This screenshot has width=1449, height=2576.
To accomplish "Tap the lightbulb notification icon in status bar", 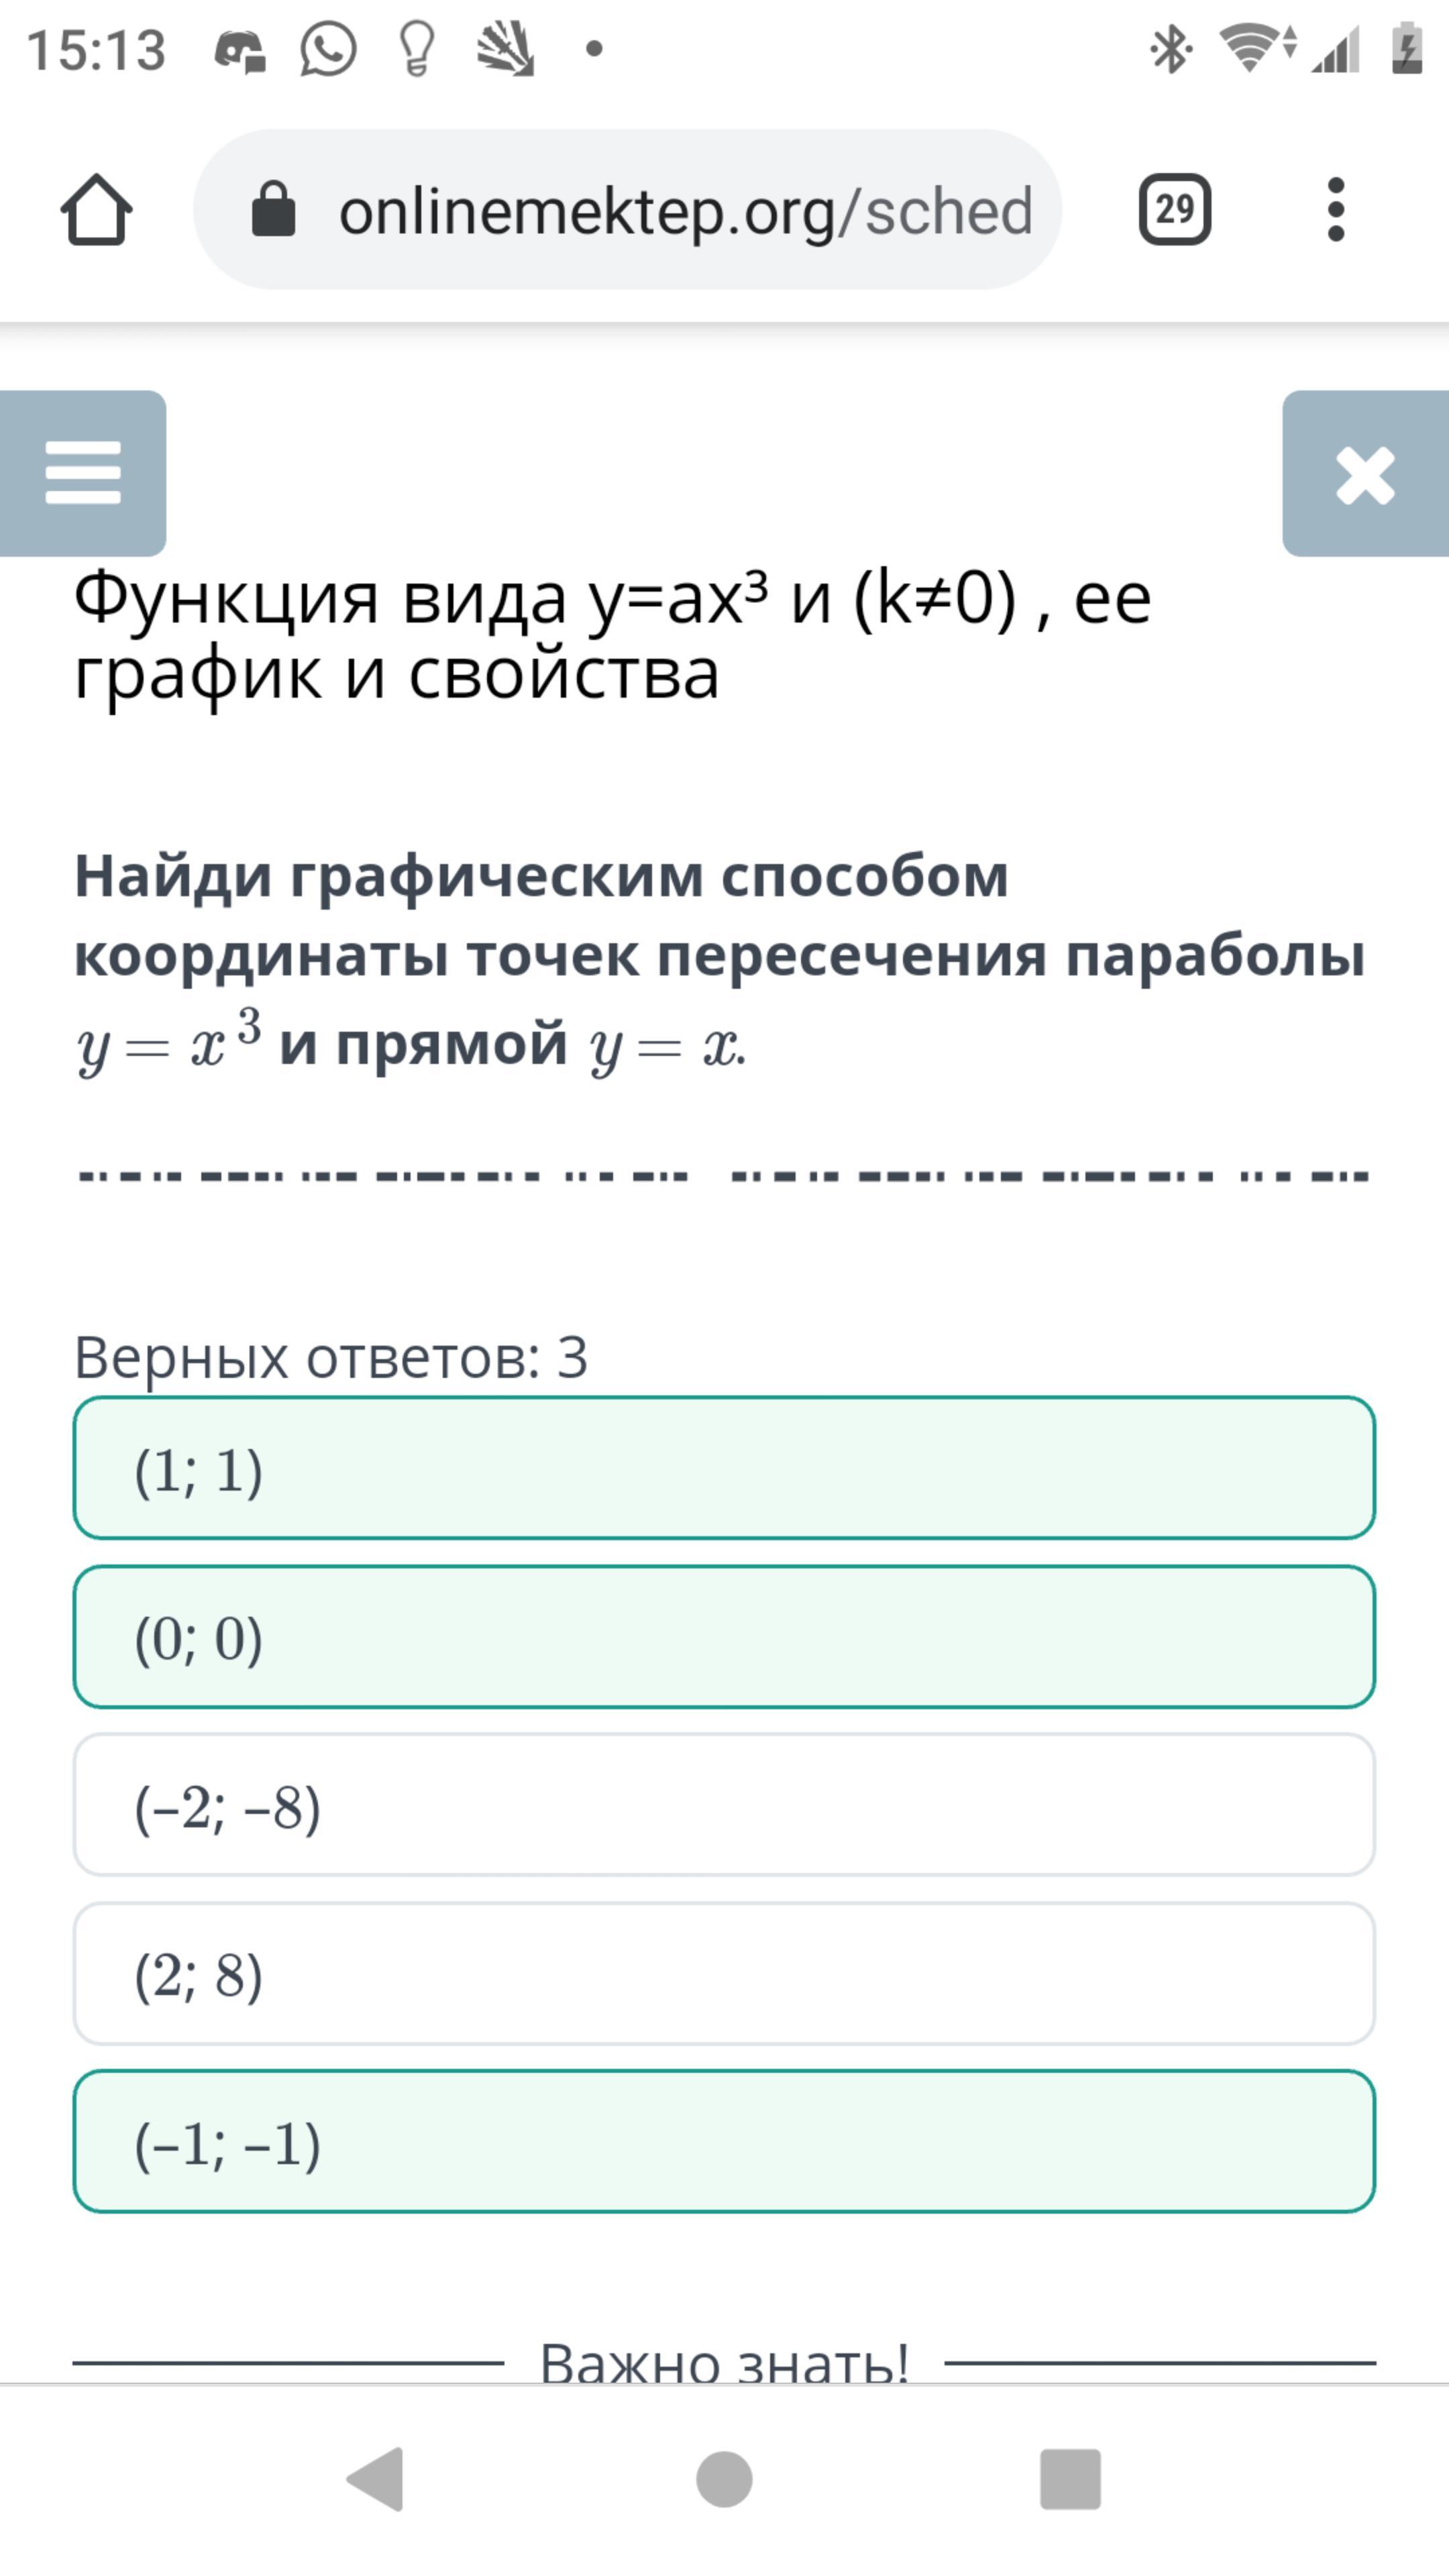I will click(x=416, y=50).
